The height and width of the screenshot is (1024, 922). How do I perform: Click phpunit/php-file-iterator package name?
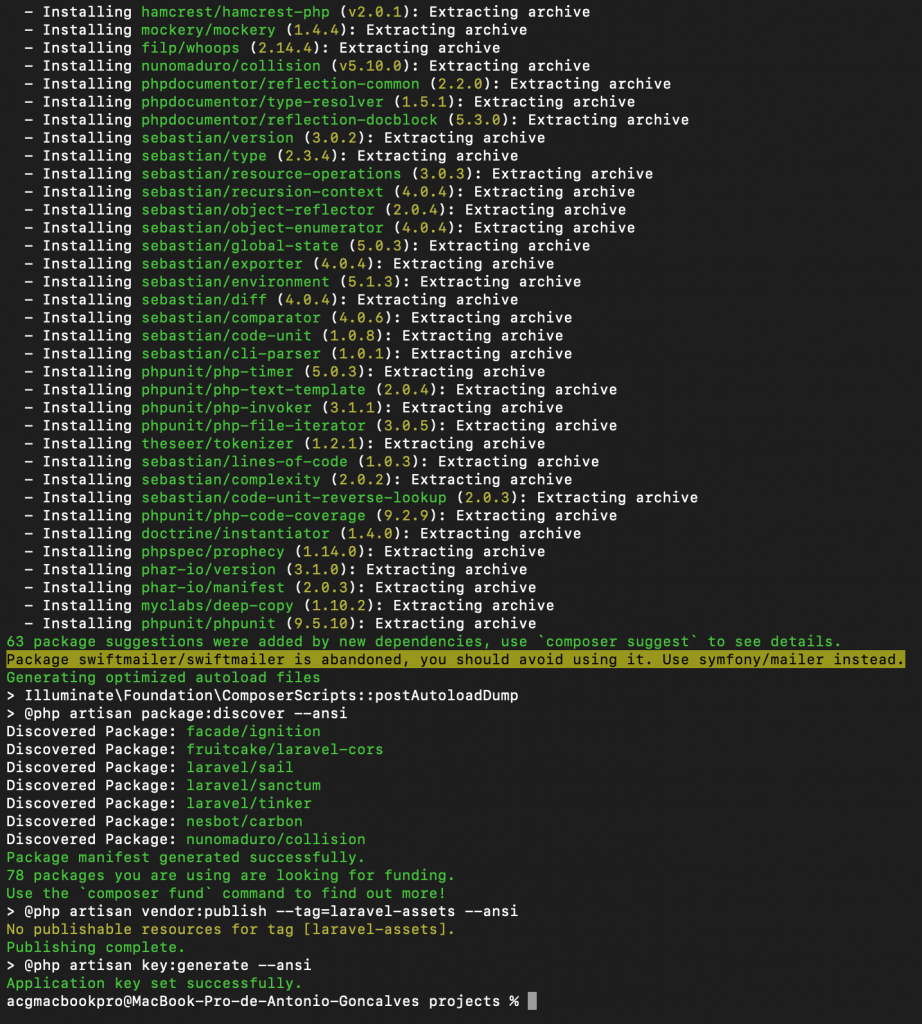pos(253,425)
